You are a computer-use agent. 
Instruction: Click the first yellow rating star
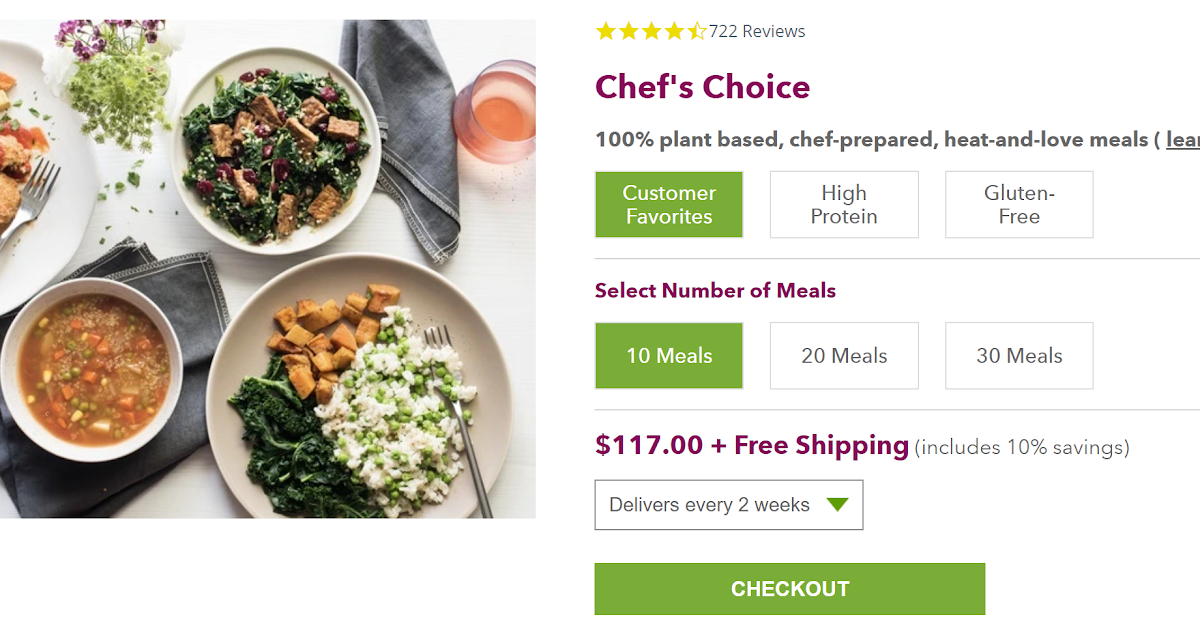[x=605, y=31]
